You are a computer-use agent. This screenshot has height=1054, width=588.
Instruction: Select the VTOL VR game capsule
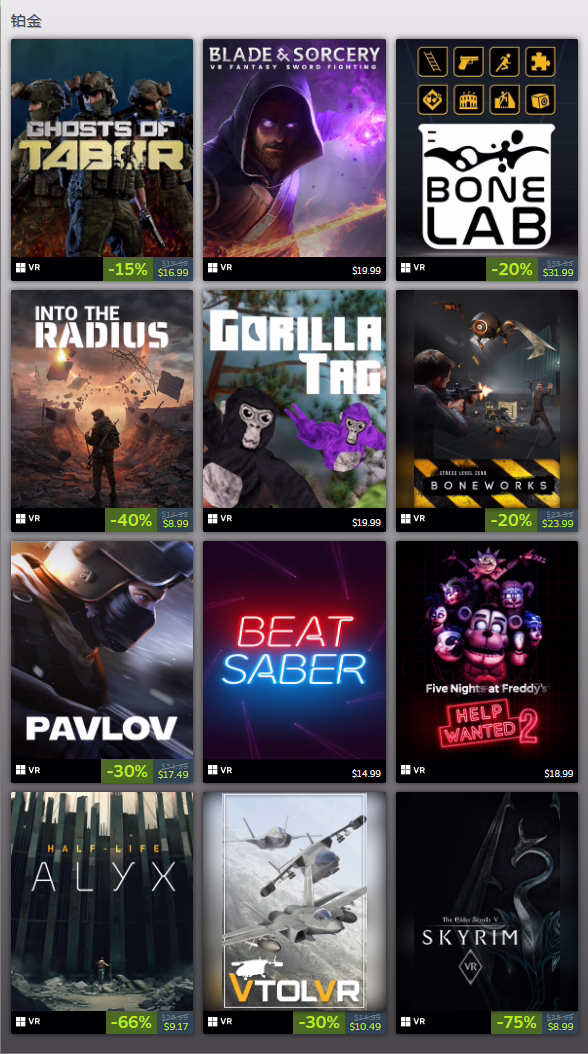(294, 901)
